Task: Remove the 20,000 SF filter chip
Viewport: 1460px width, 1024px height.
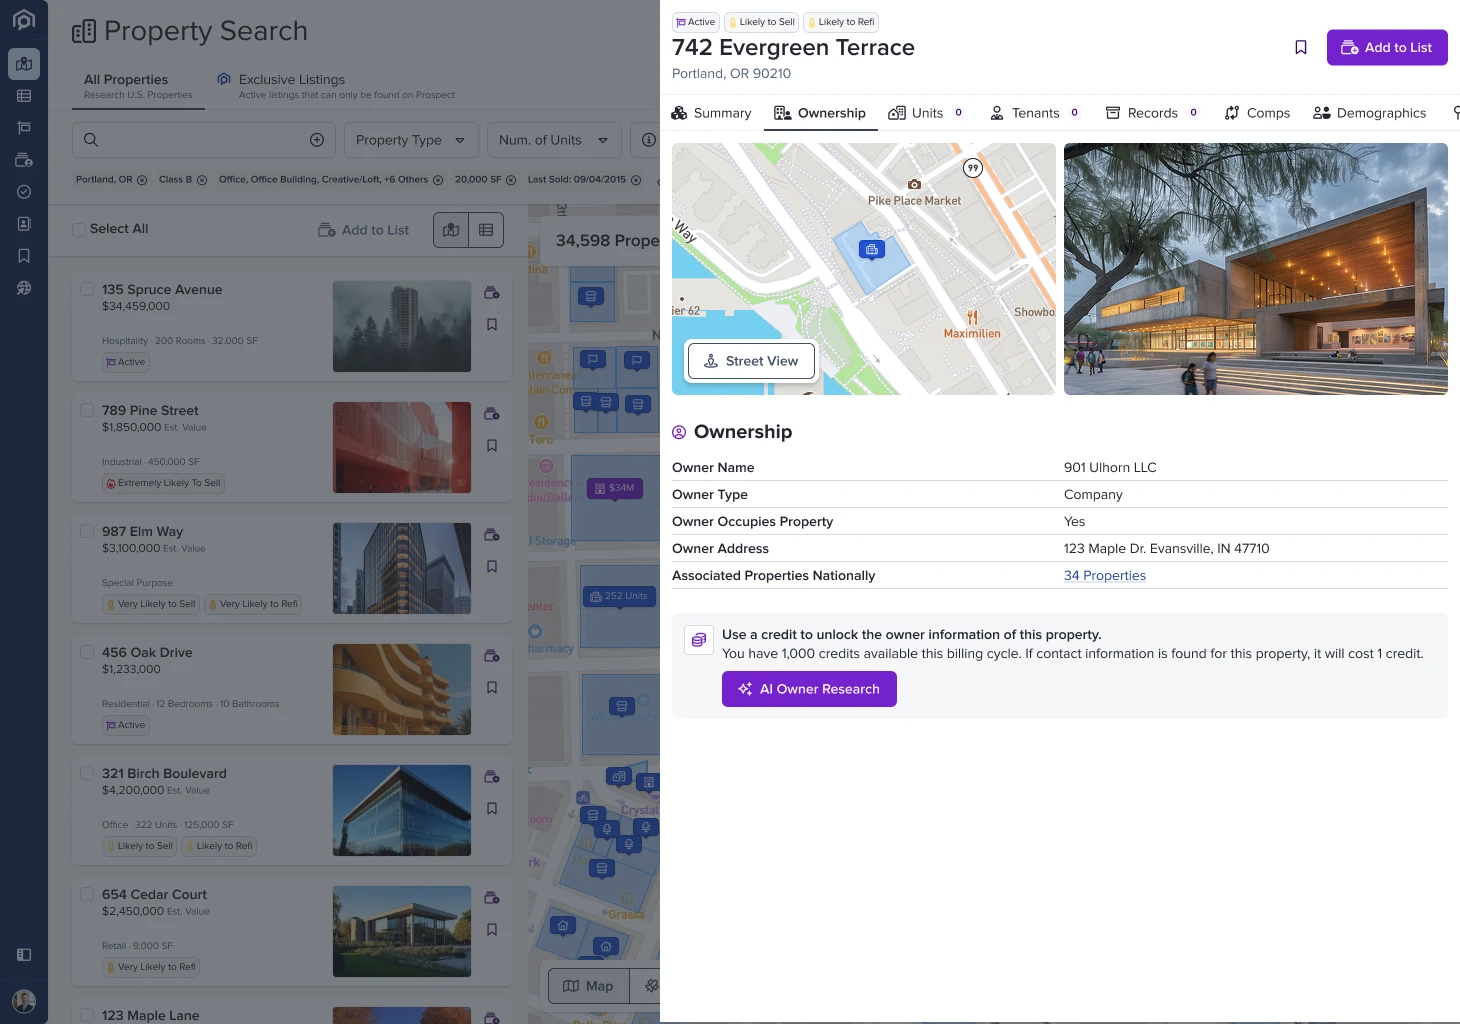Action: pos(511,180)
